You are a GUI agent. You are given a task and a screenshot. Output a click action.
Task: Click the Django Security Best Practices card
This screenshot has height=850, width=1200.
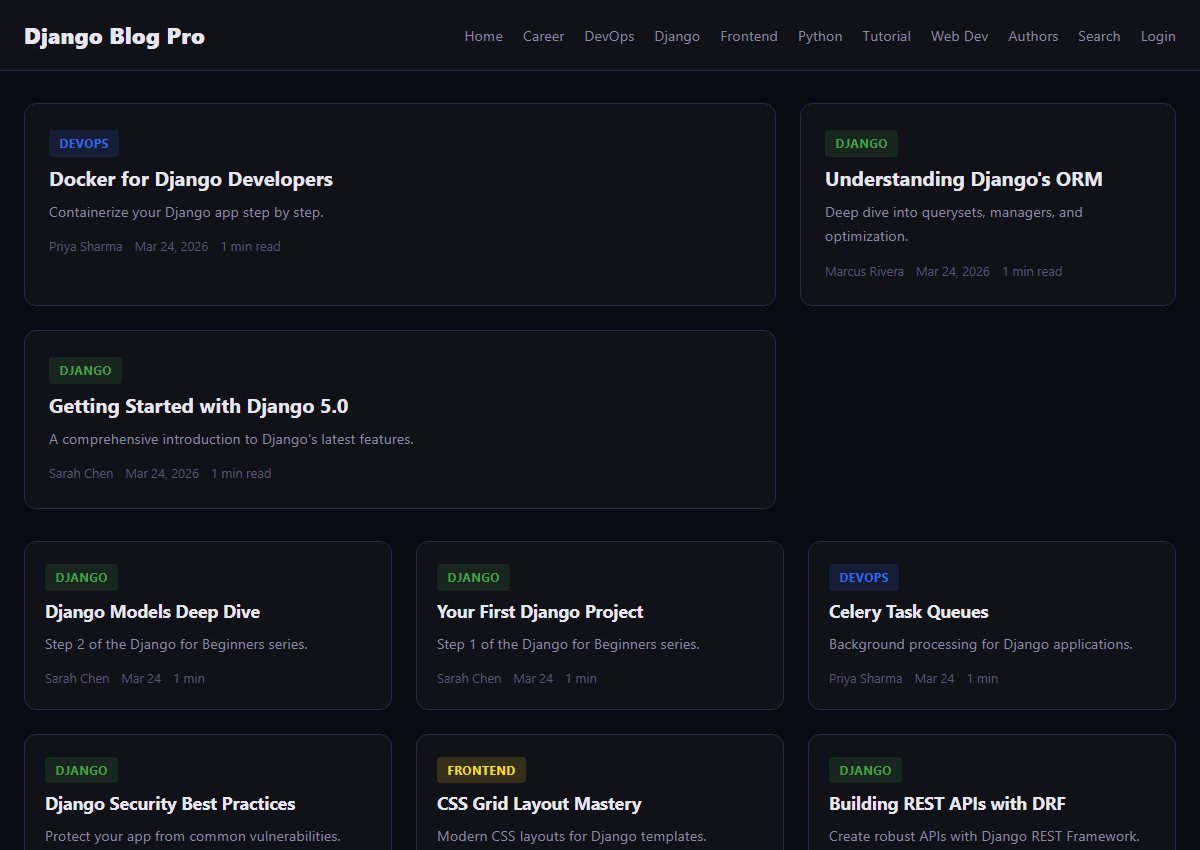pyautogui.click(x=170, y=803)
